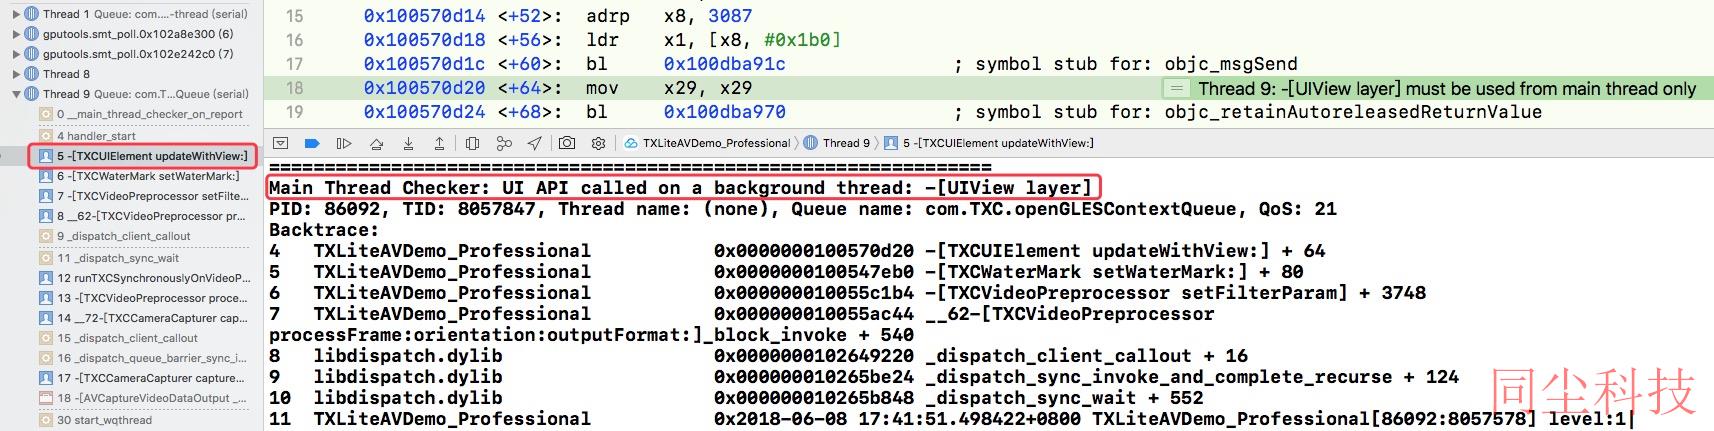Click the camera capture GPU frame icon
This screenshot has height=431, width=1714.
coord(567,143)
